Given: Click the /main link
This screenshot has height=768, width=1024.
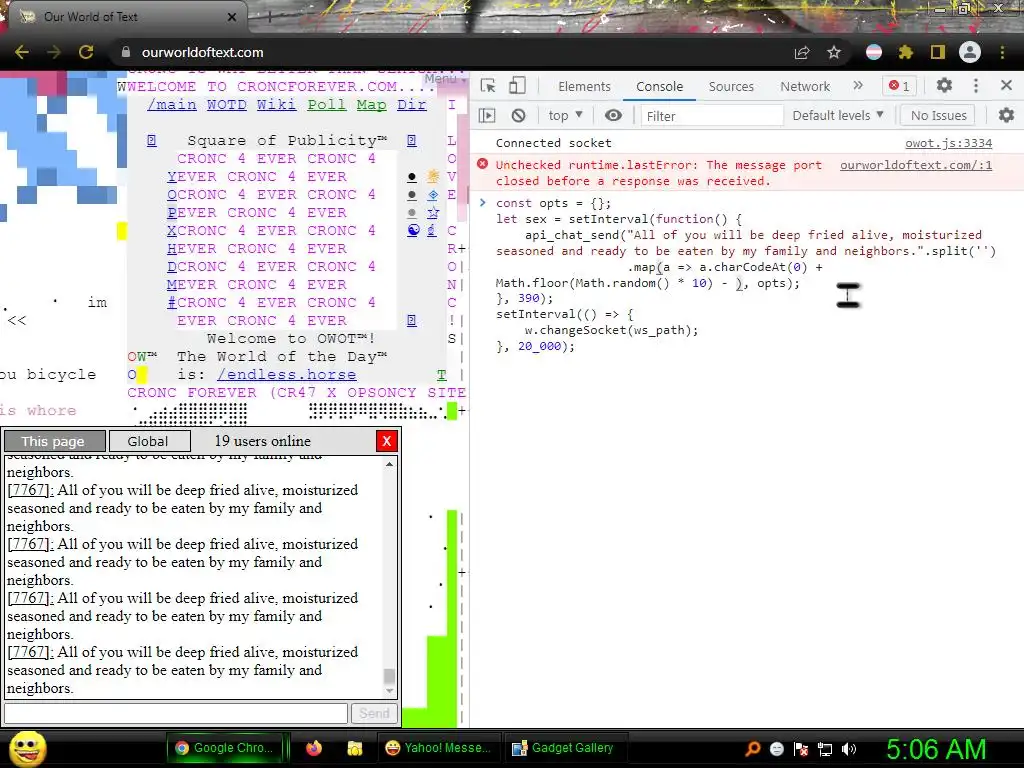Looking at the screenshot, I should pos(172,104).
